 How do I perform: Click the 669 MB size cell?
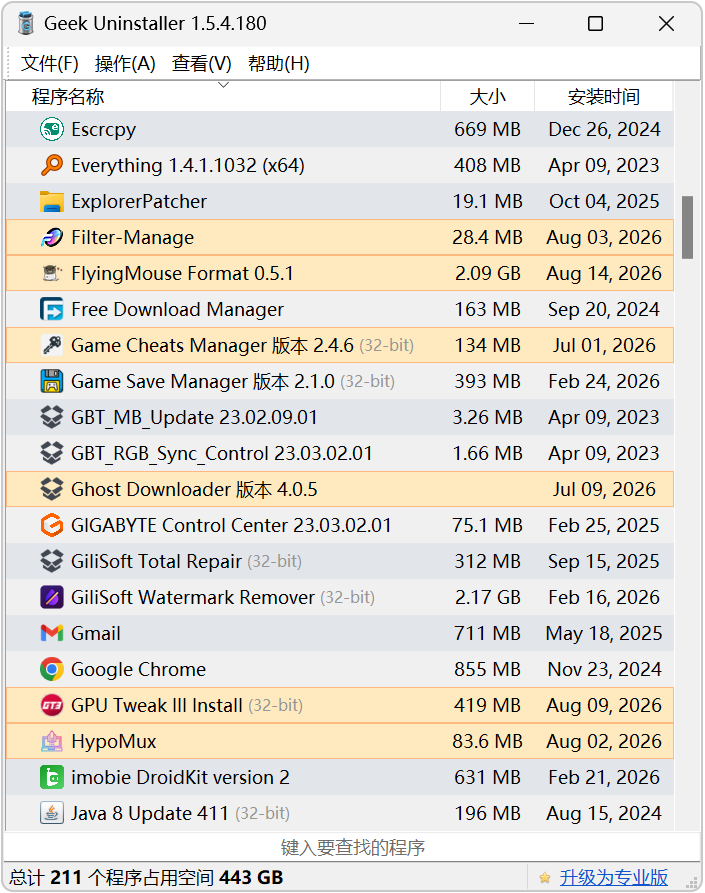pos(487,129)
